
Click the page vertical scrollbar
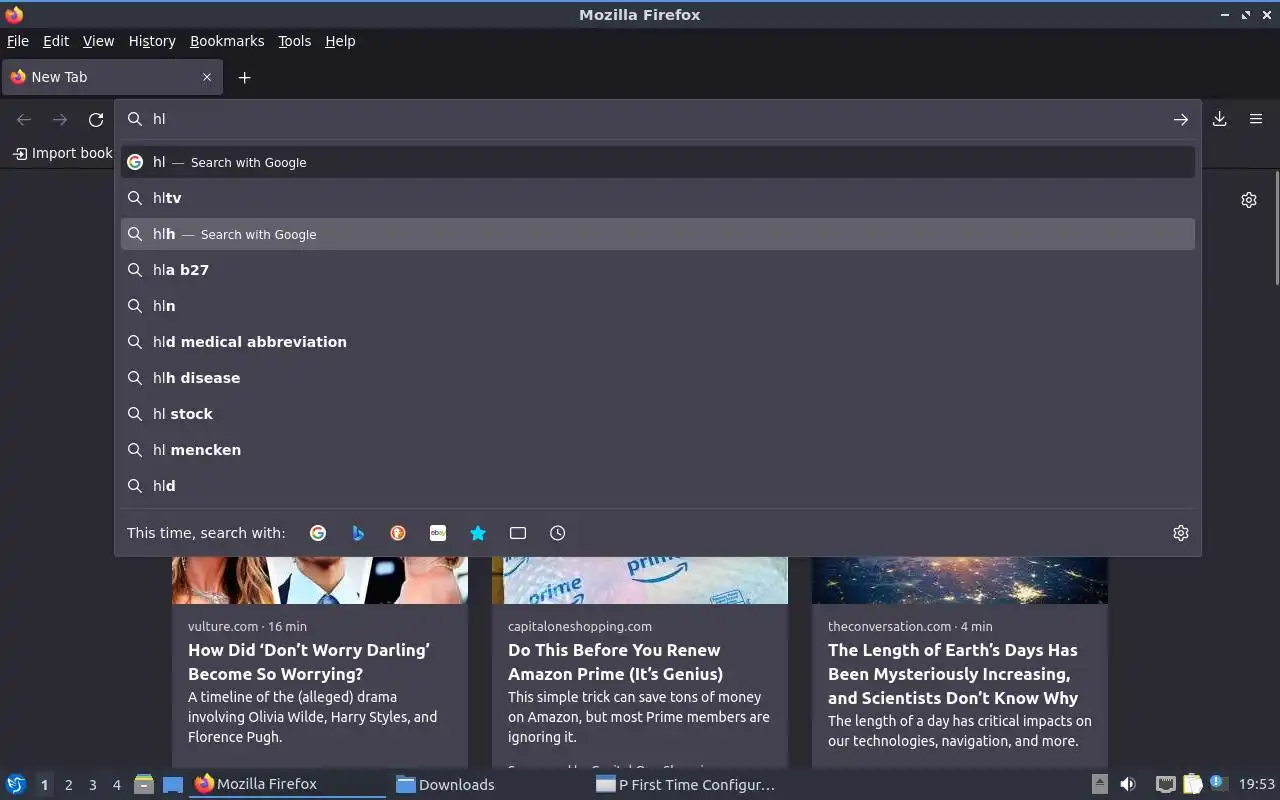pyautogui.click(x=1276, y=228)
